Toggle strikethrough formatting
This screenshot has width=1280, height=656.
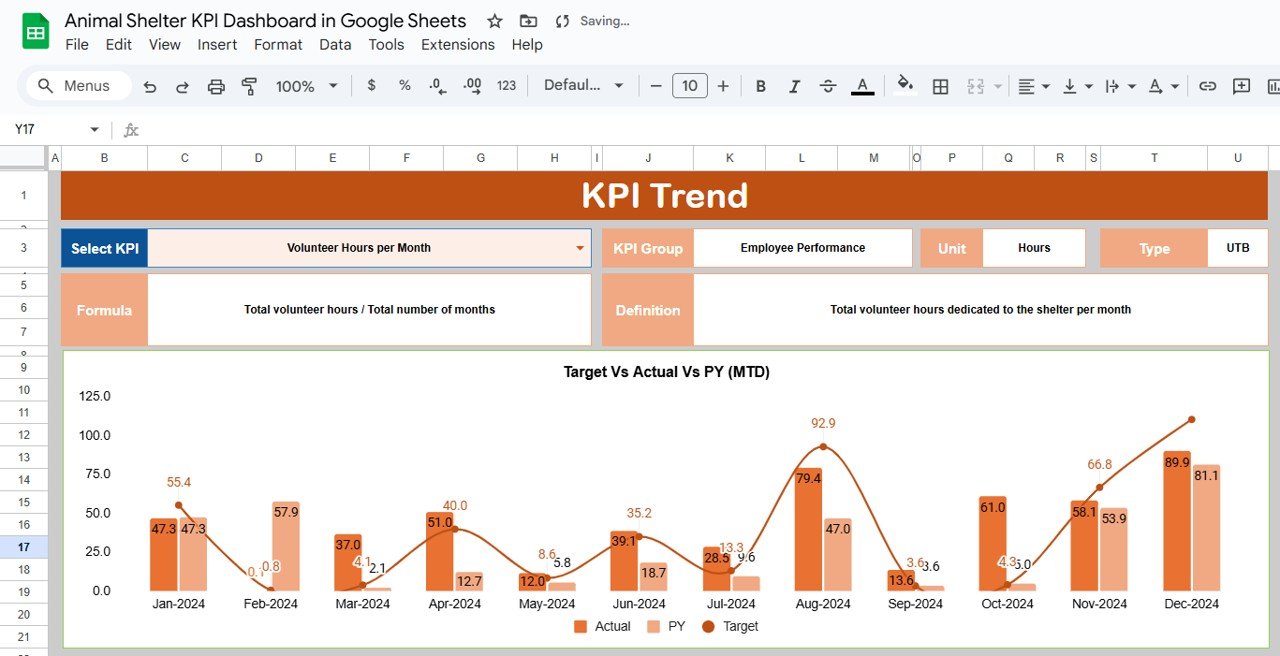tap(827, 86)
